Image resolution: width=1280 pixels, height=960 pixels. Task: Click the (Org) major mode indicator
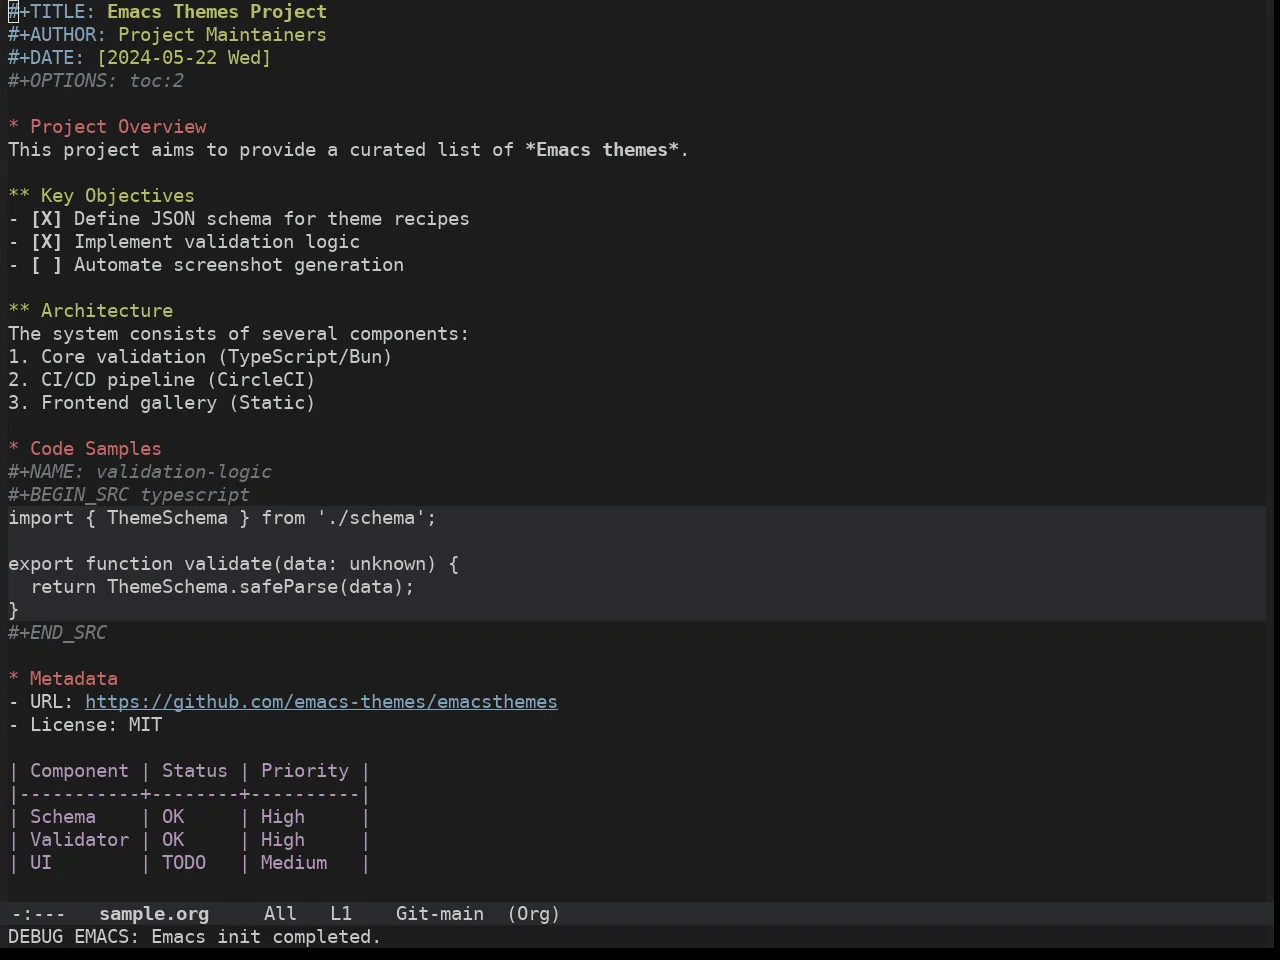coord(533,914)
